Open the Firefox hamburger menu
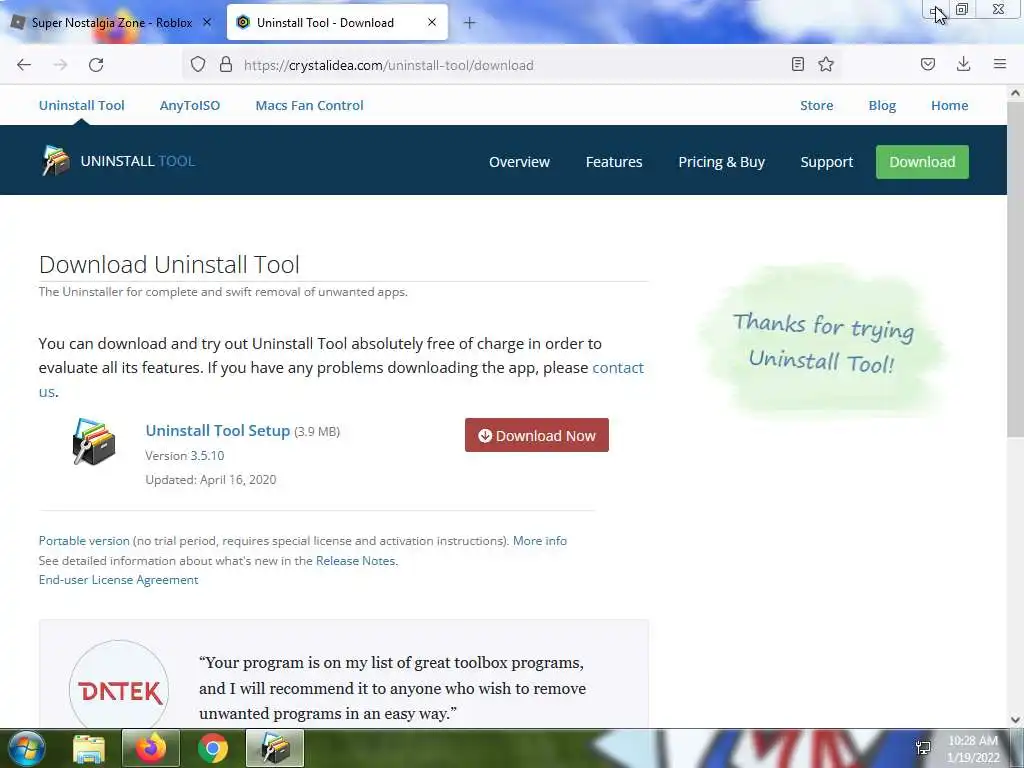Image resolution: width=1024 pixels, height=768 pixels. [x=1000, y=64]
